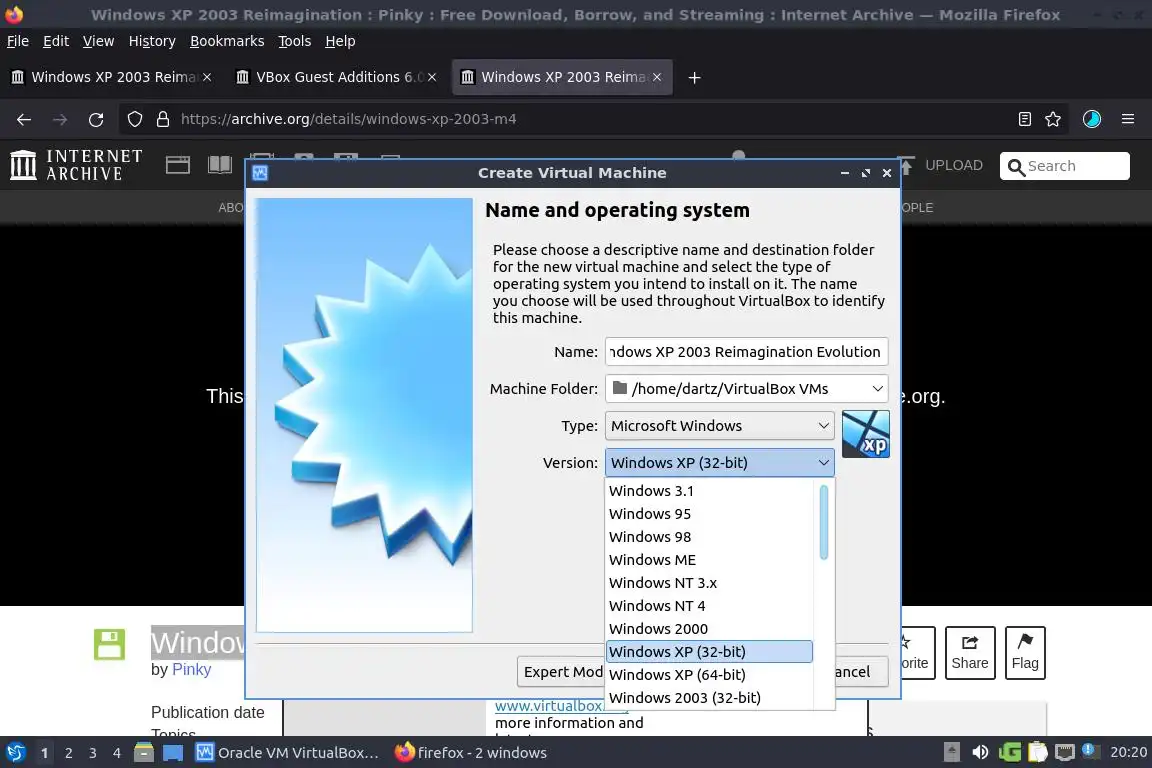Switch to workspace 2 in taskbar
This screenshot has height=768, width=1152.
(x=68, y=753)
